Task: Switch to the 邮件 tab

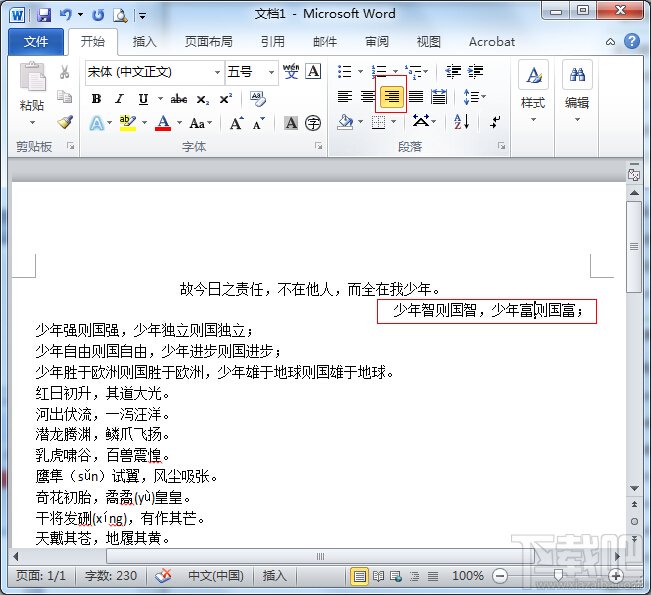Action: tap(325, 42)
